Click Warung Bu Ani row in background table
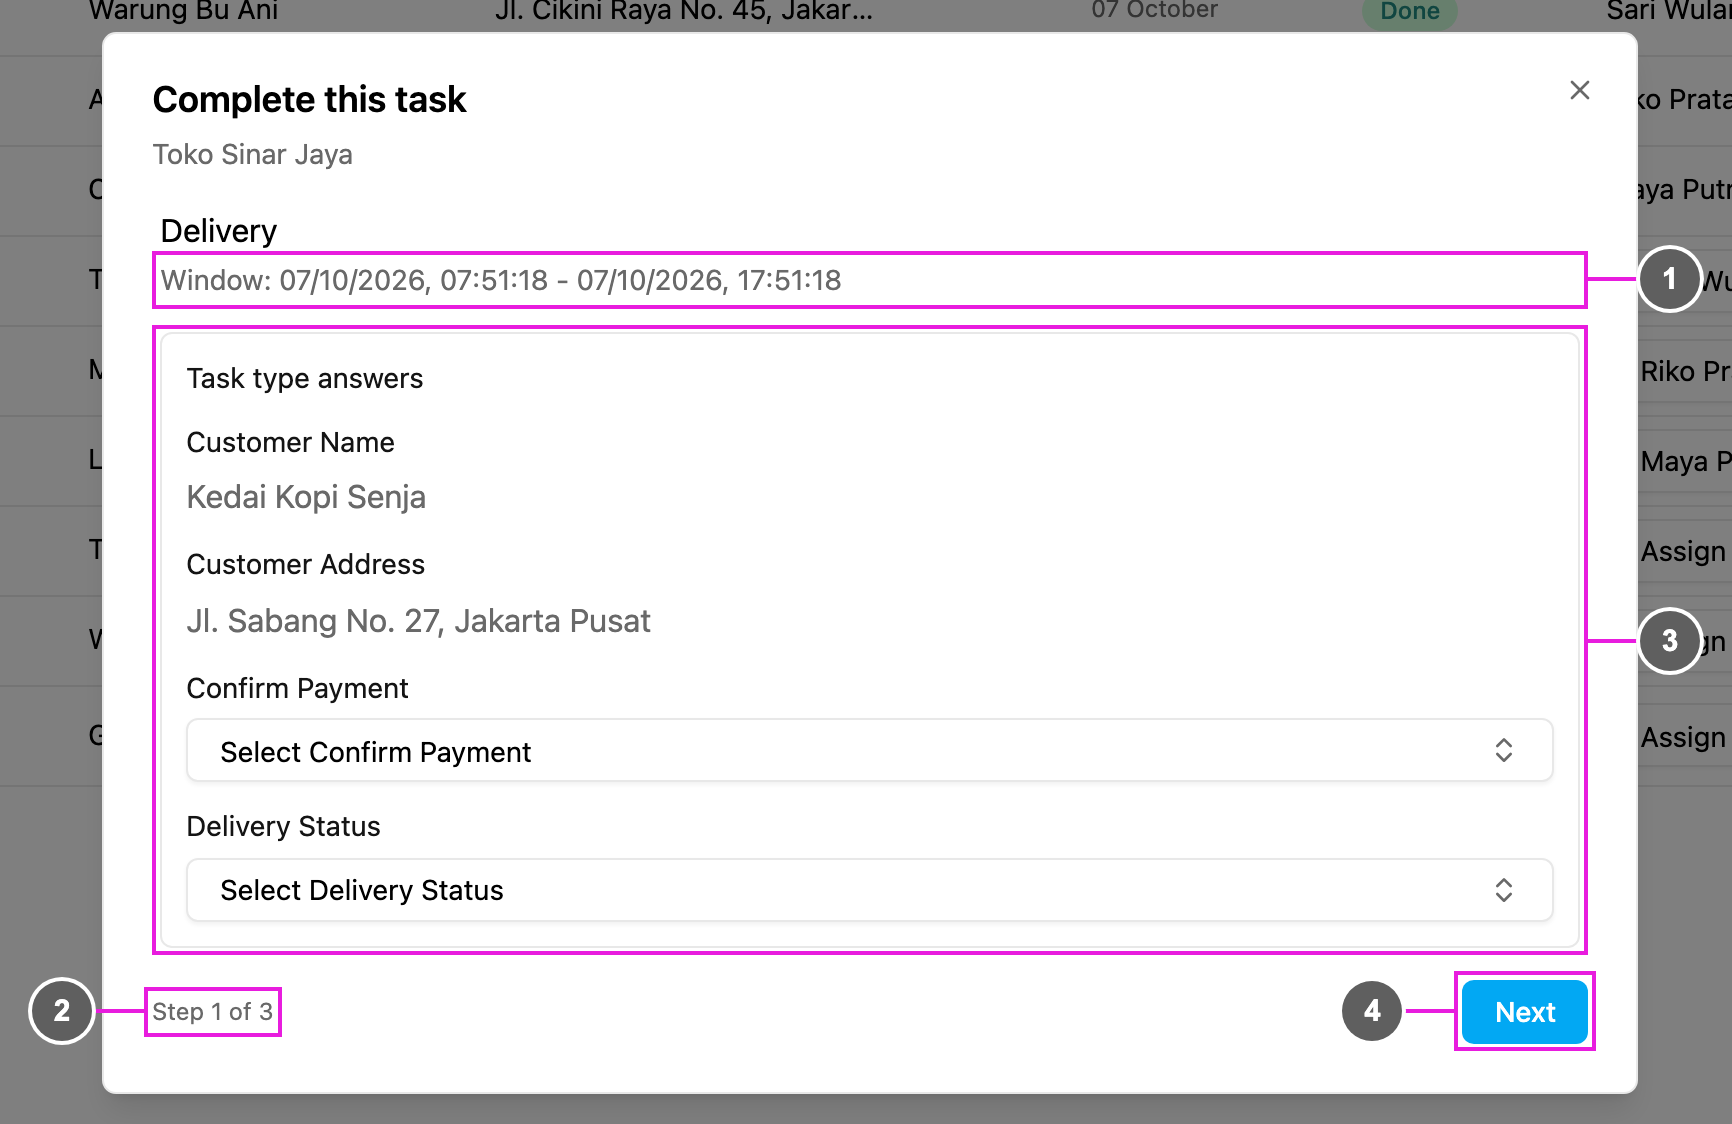This screenshot has height=1124, width=1732. click(184, 11)
